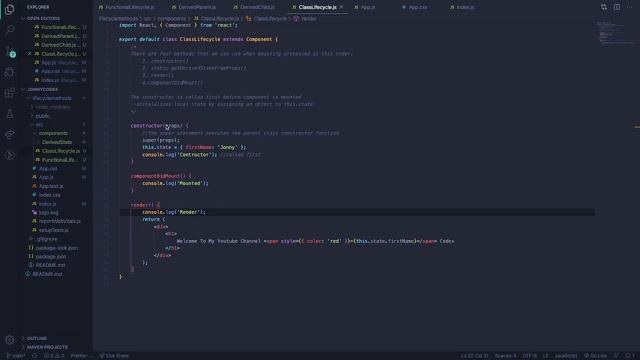640x360 pixels.
Task: Open the Live Share view in activity bar
Action: [x=9, y=134]
